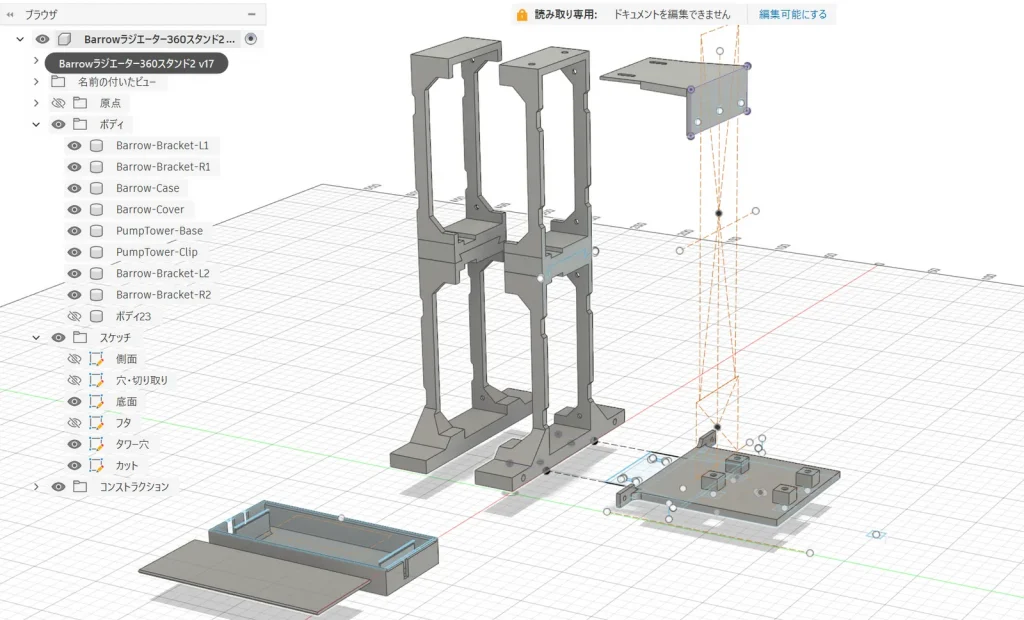Screen dimensions: 1024x620
Task: Click the コンストラクション folder icon
Action: [x=80, y=487]
